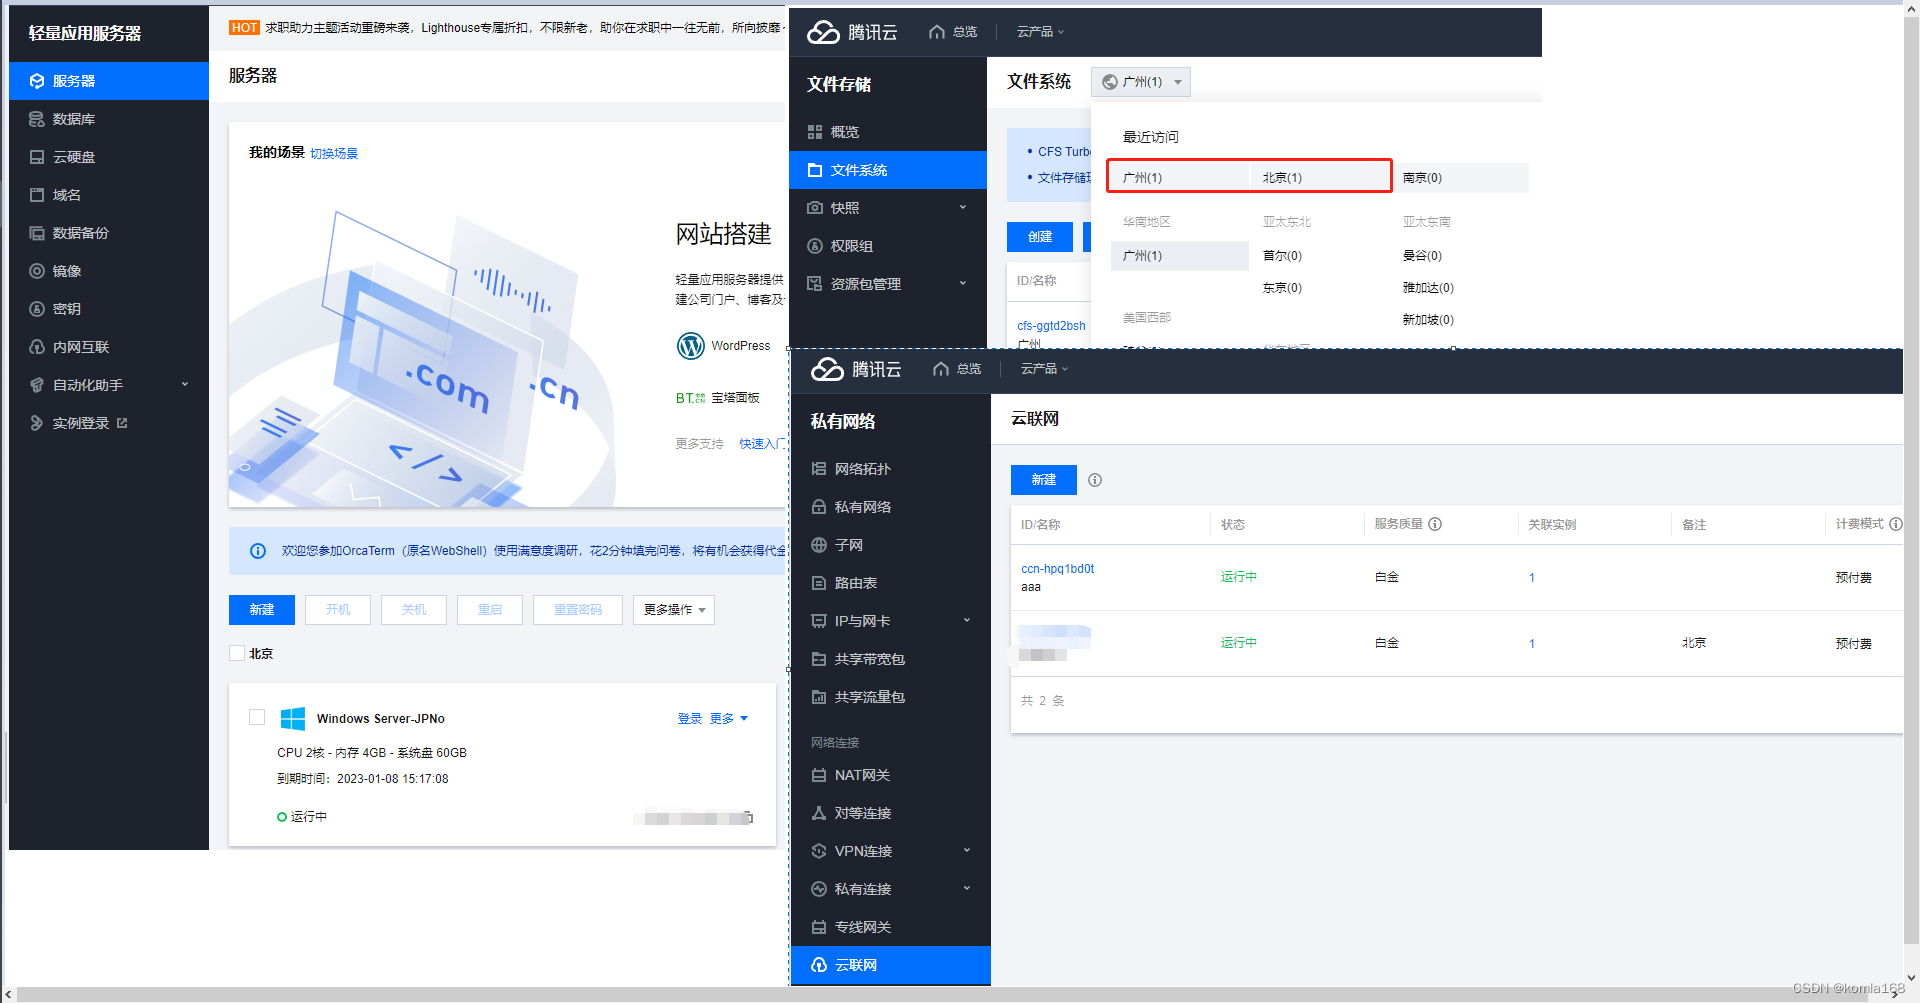
Task: Open ccn-hpq1bd0t instance link
Action: [x=1057, y=569]
